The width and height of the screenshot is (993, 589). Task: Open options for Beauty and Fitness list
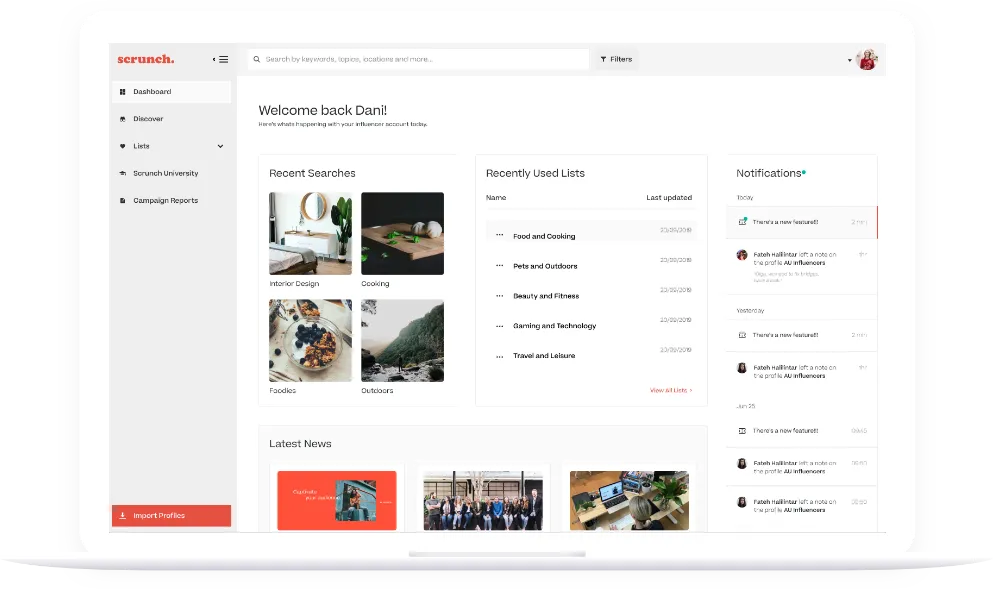pos(500,296)
